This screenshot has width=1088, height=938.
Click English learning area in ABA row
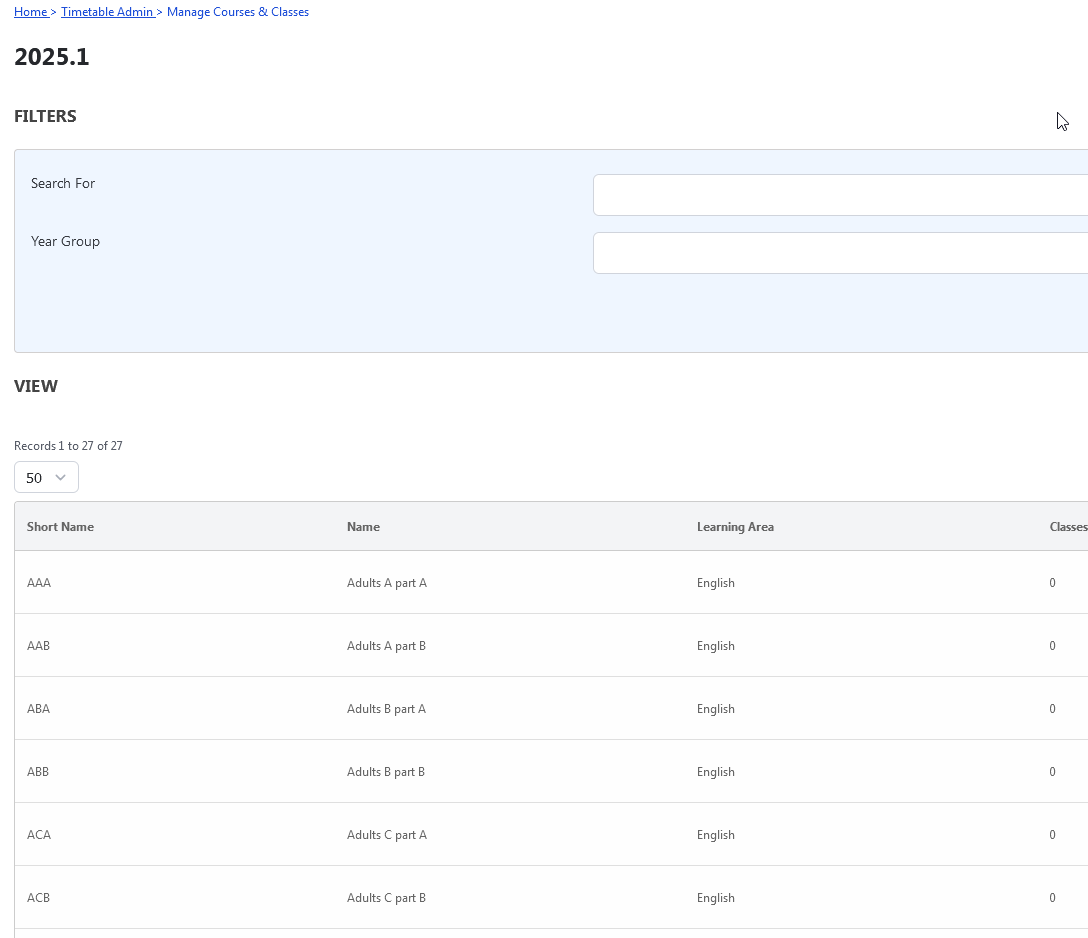click(716, 709)
